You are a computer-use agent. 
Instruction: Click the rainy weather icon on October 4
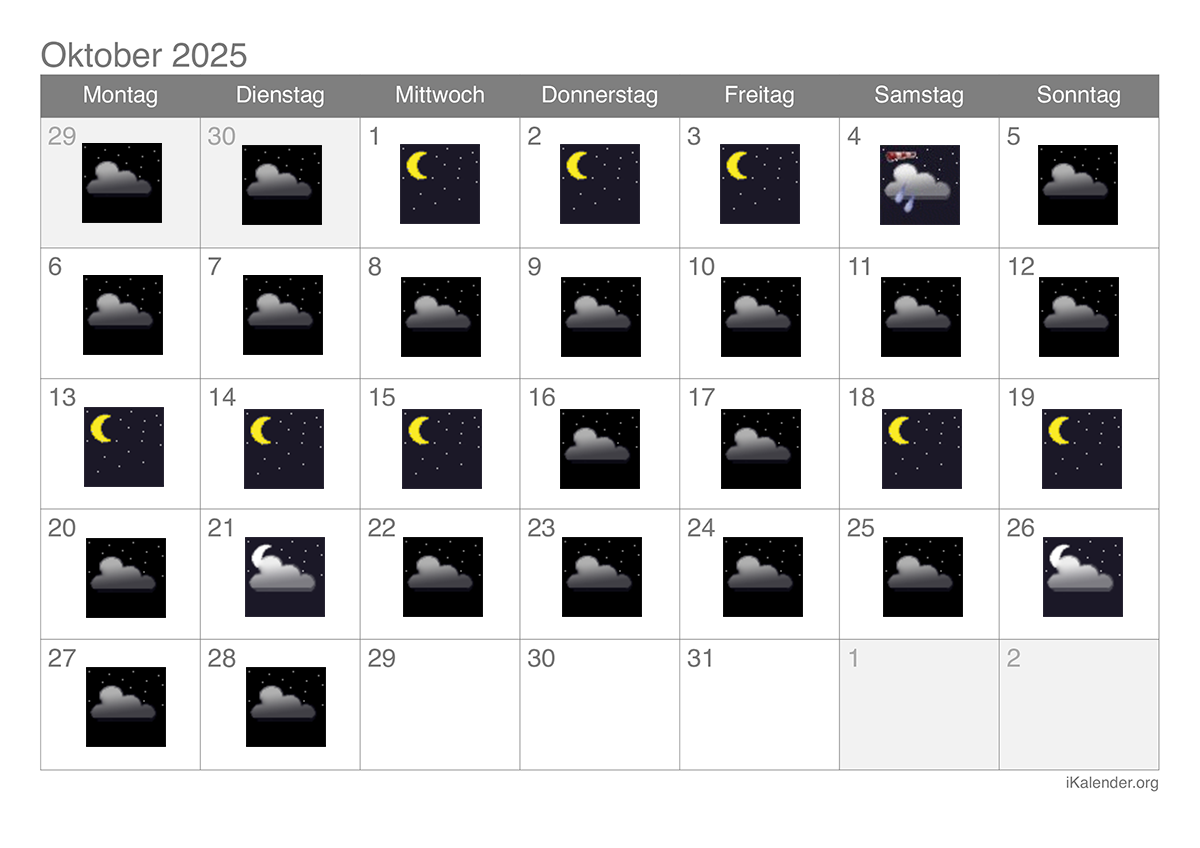coord(919,185)
